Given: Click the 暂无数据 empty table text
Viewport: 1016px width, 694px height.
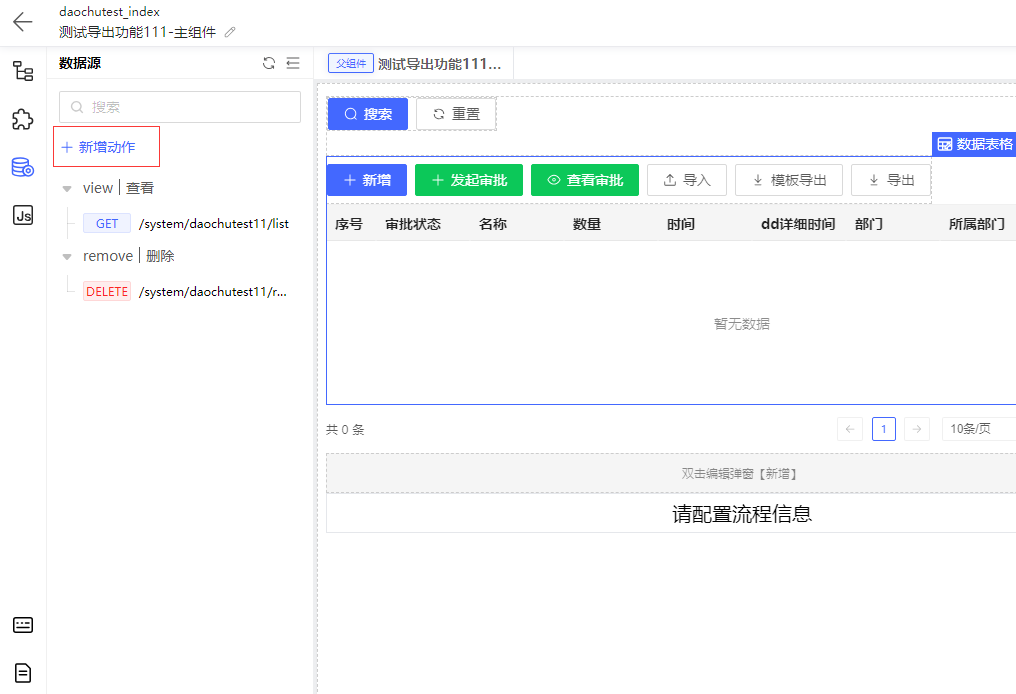Looking at the screenshot, I should point(741,324).
